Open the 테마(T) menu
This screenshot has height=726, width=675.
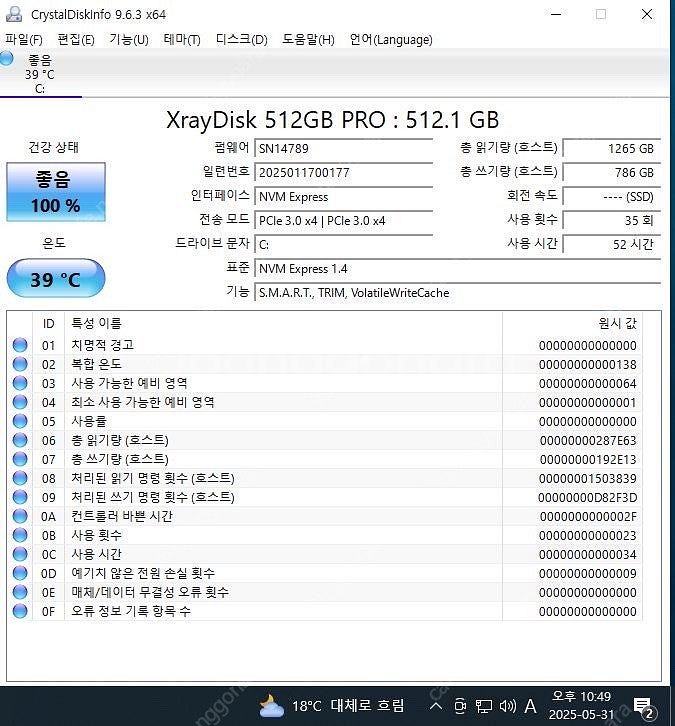[x=182, y=40]
